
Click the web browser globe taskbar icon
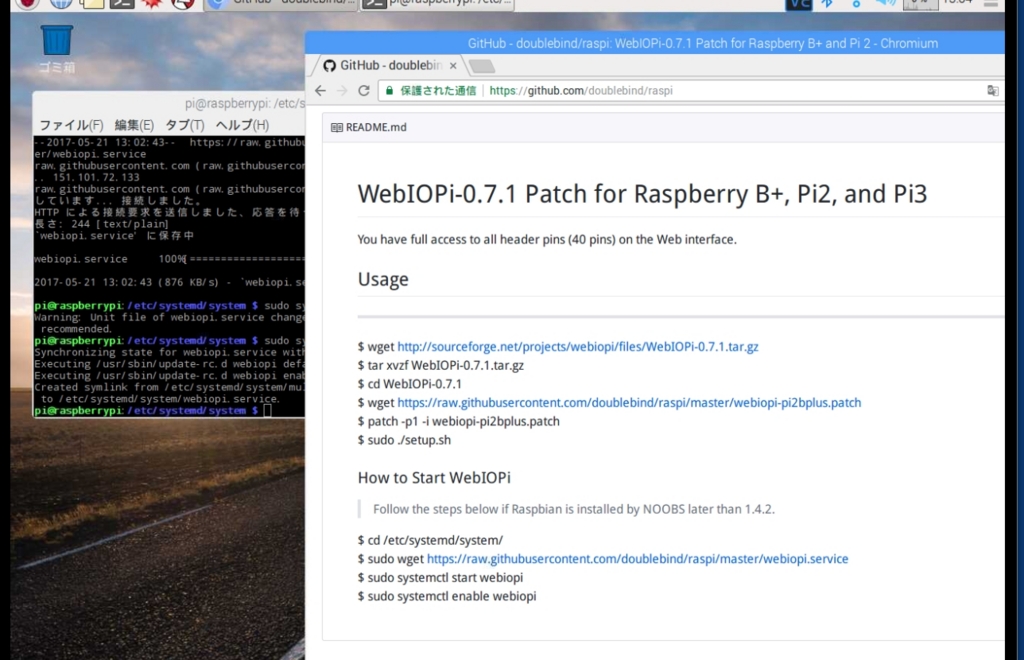coord(61,3)
